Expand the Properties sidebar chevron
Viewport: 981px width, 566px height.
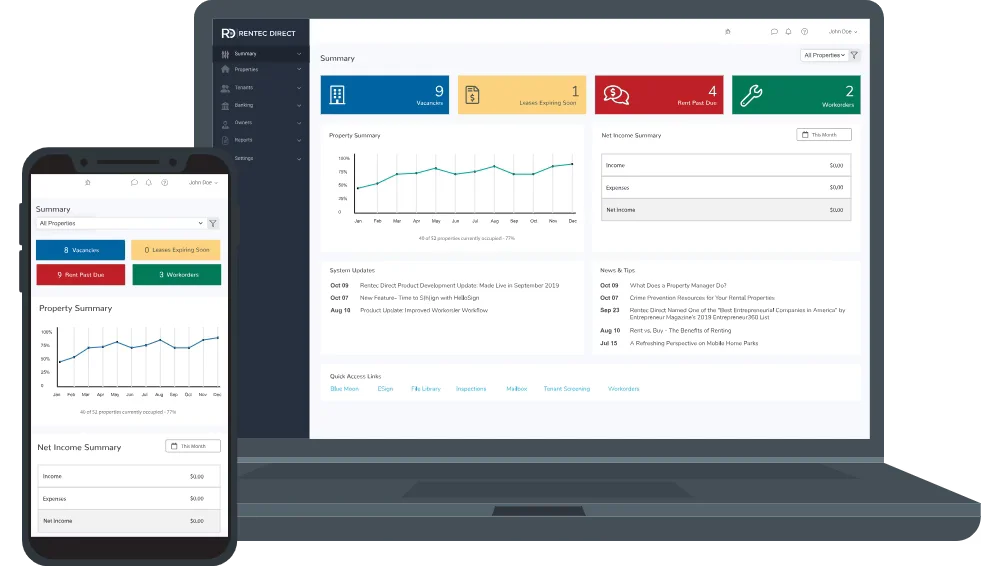coord(299,70)
